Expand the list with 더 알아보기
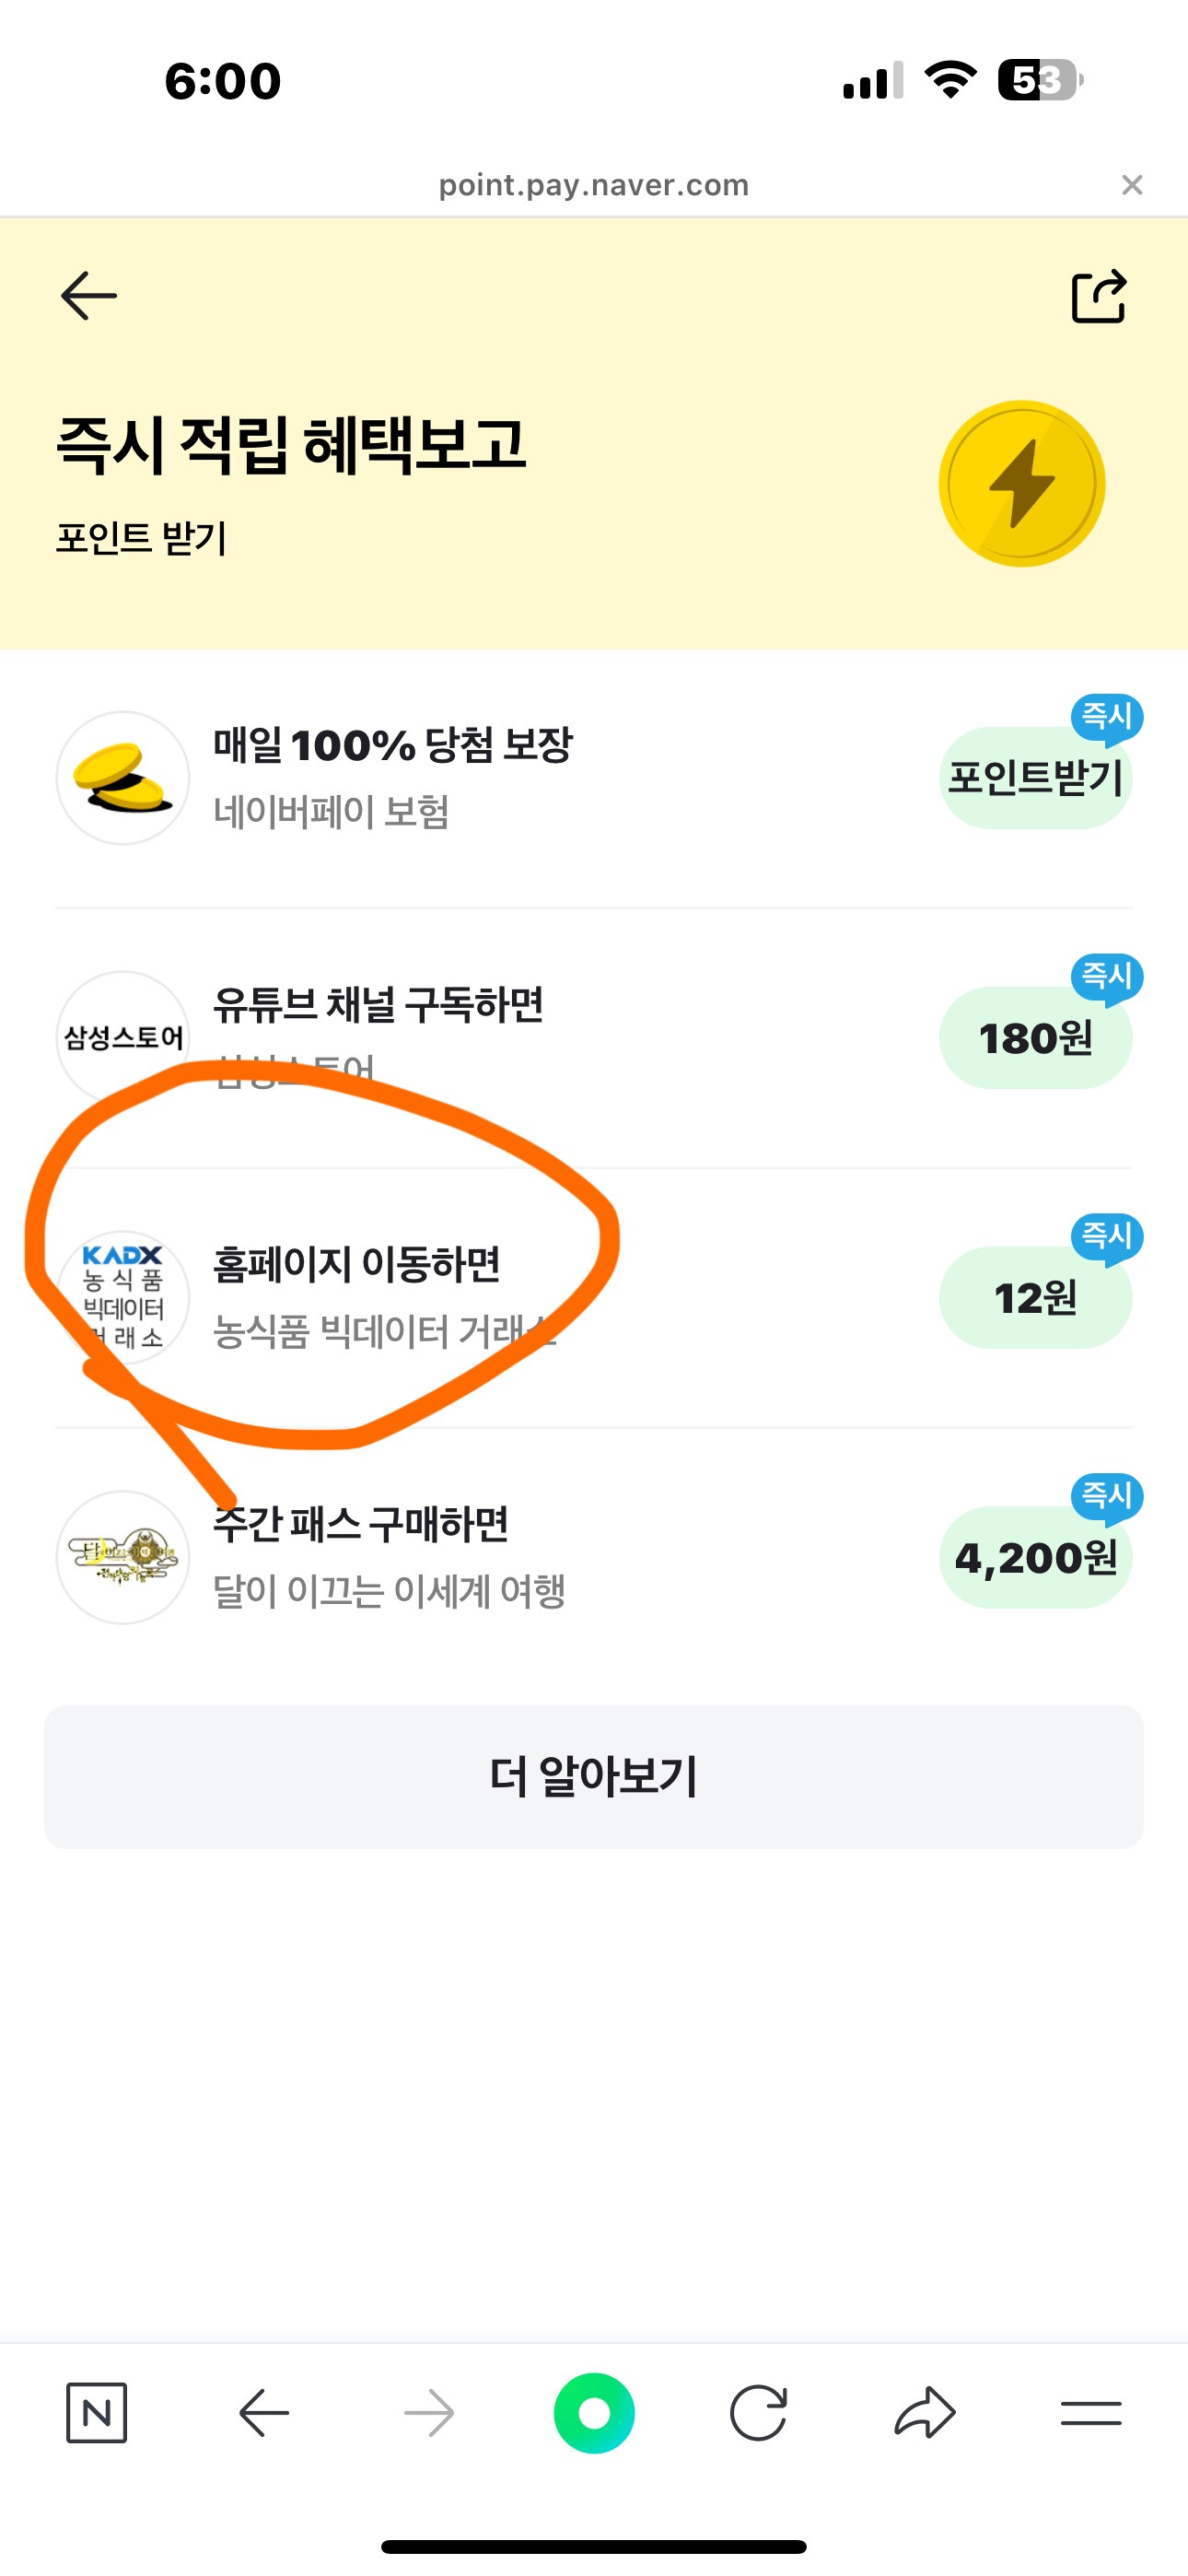 point(594,1777)
